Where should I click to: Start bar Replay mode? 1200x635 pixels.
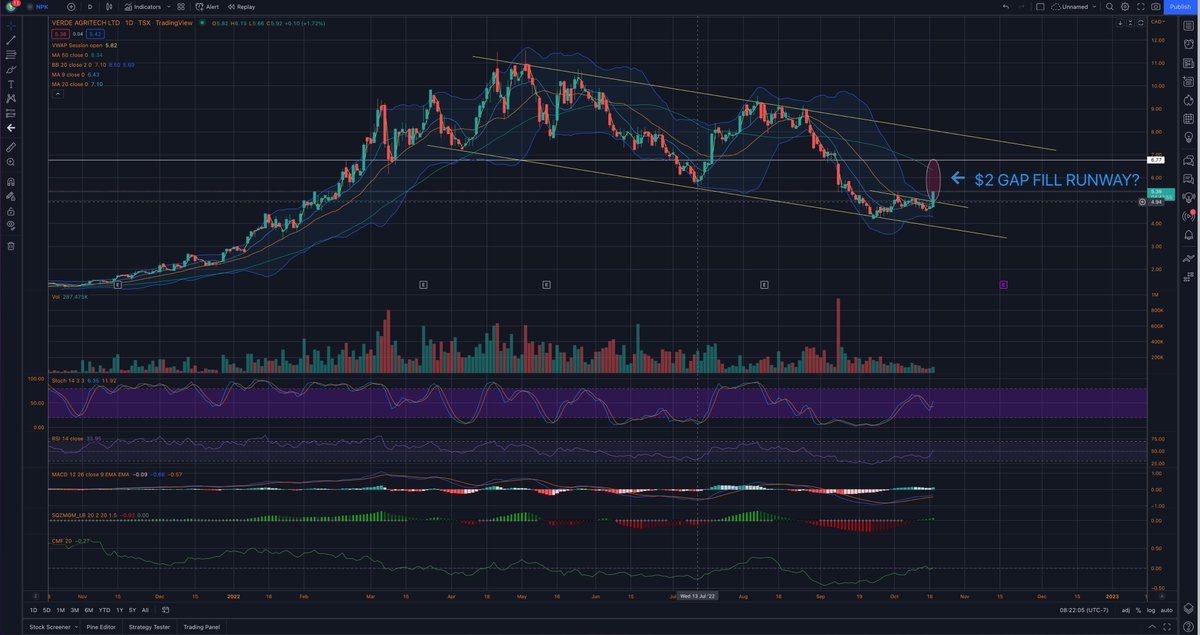coord(241,7)
